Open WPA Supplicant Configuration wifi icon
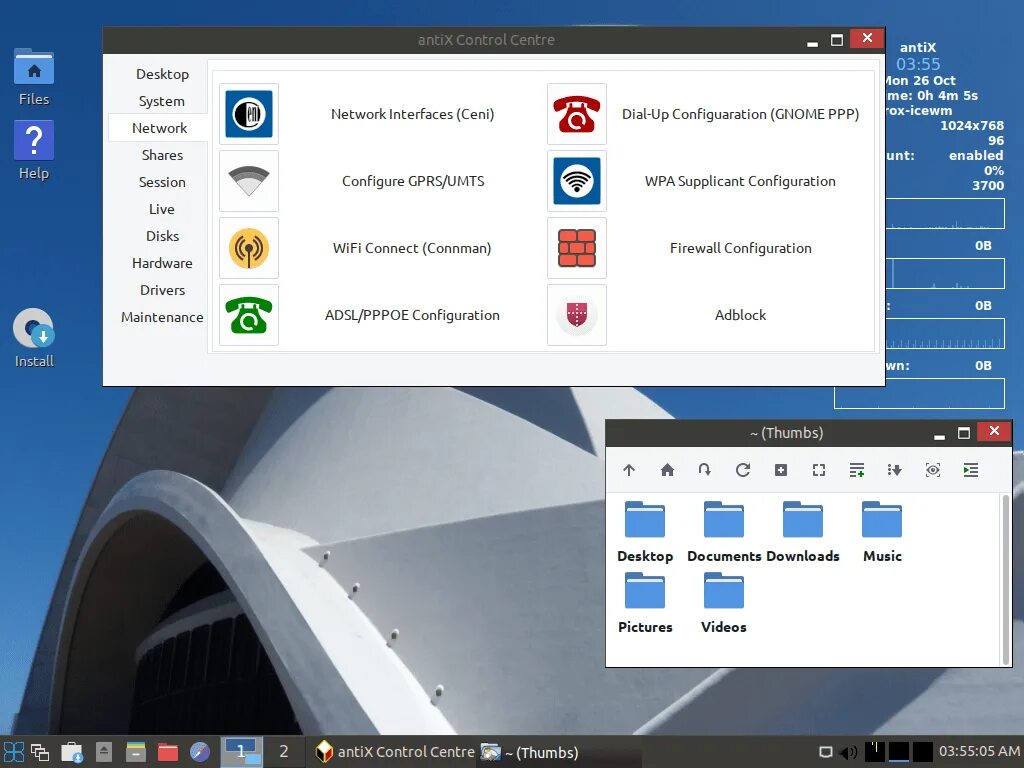 (577, 181)
